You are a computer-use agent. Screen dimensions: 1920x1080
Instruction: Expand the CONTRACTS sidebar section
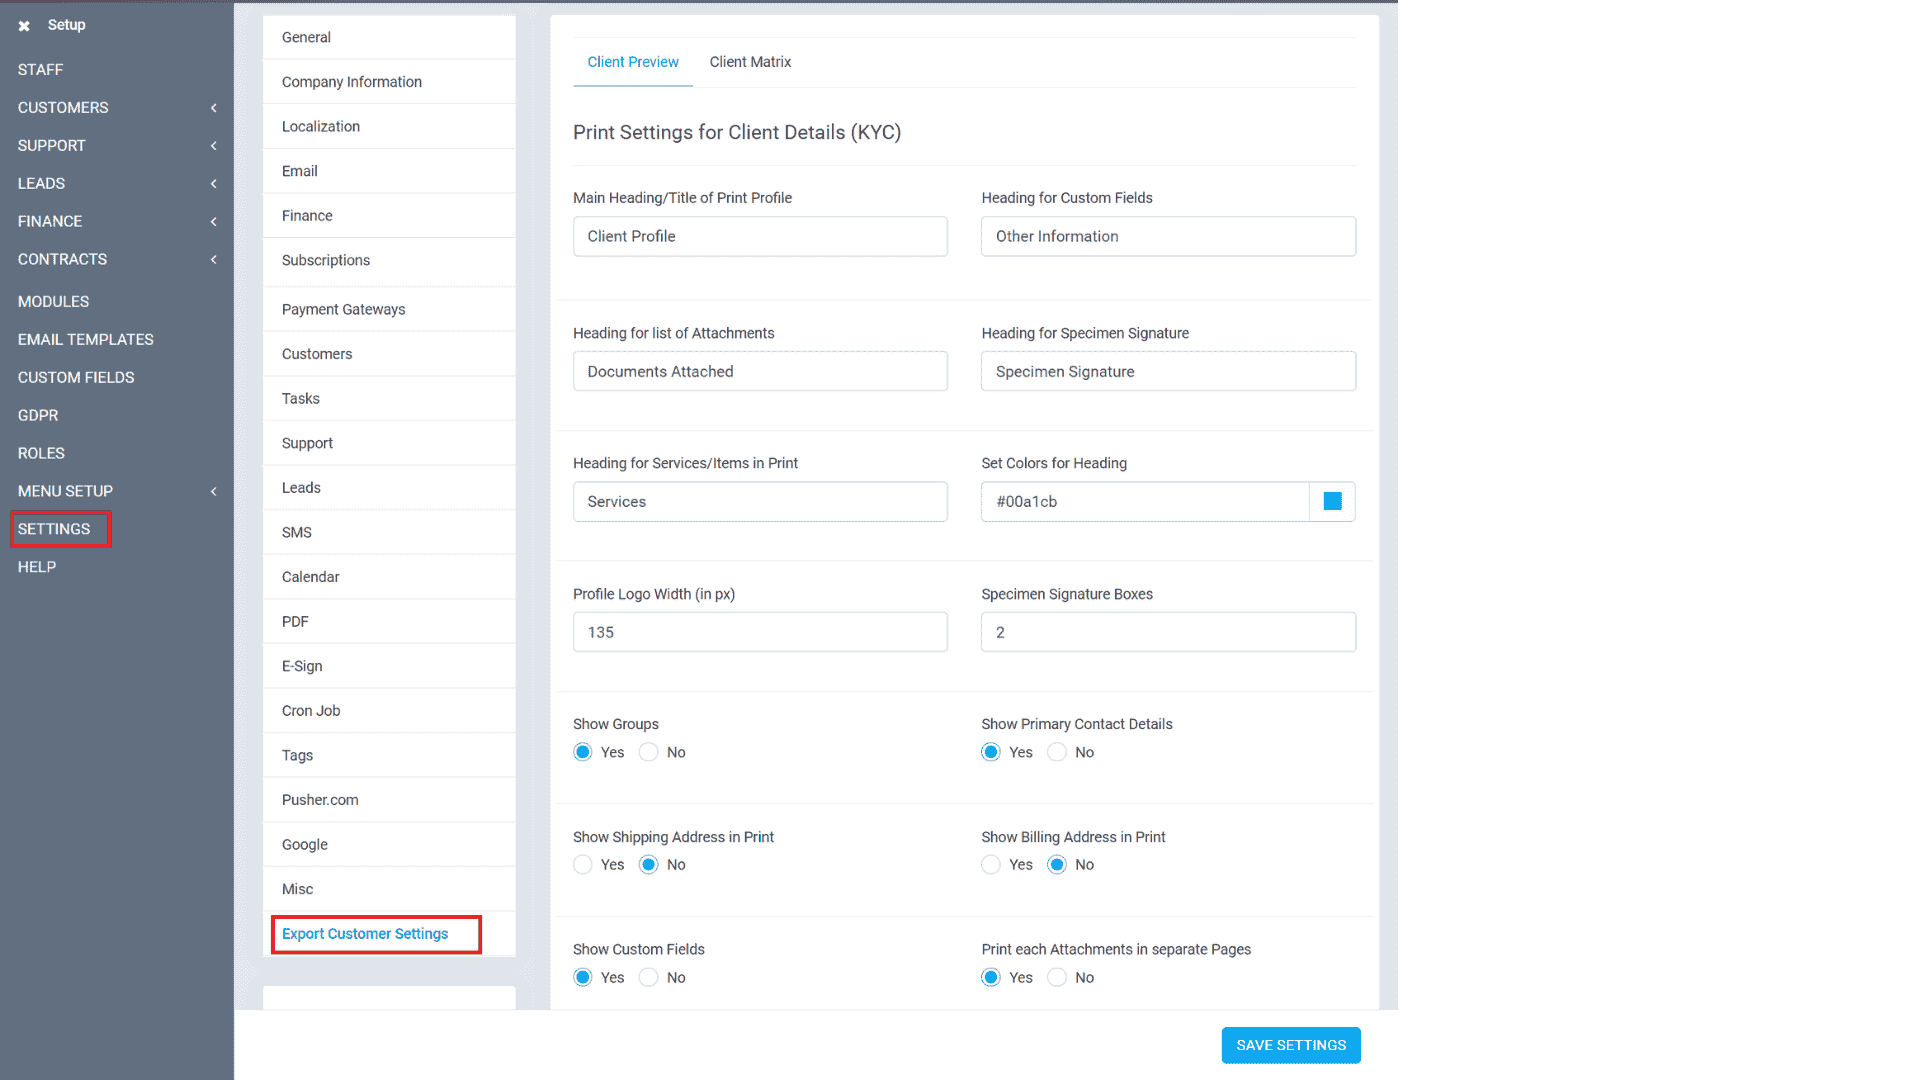pyautogui.click(x=61, y=259)
